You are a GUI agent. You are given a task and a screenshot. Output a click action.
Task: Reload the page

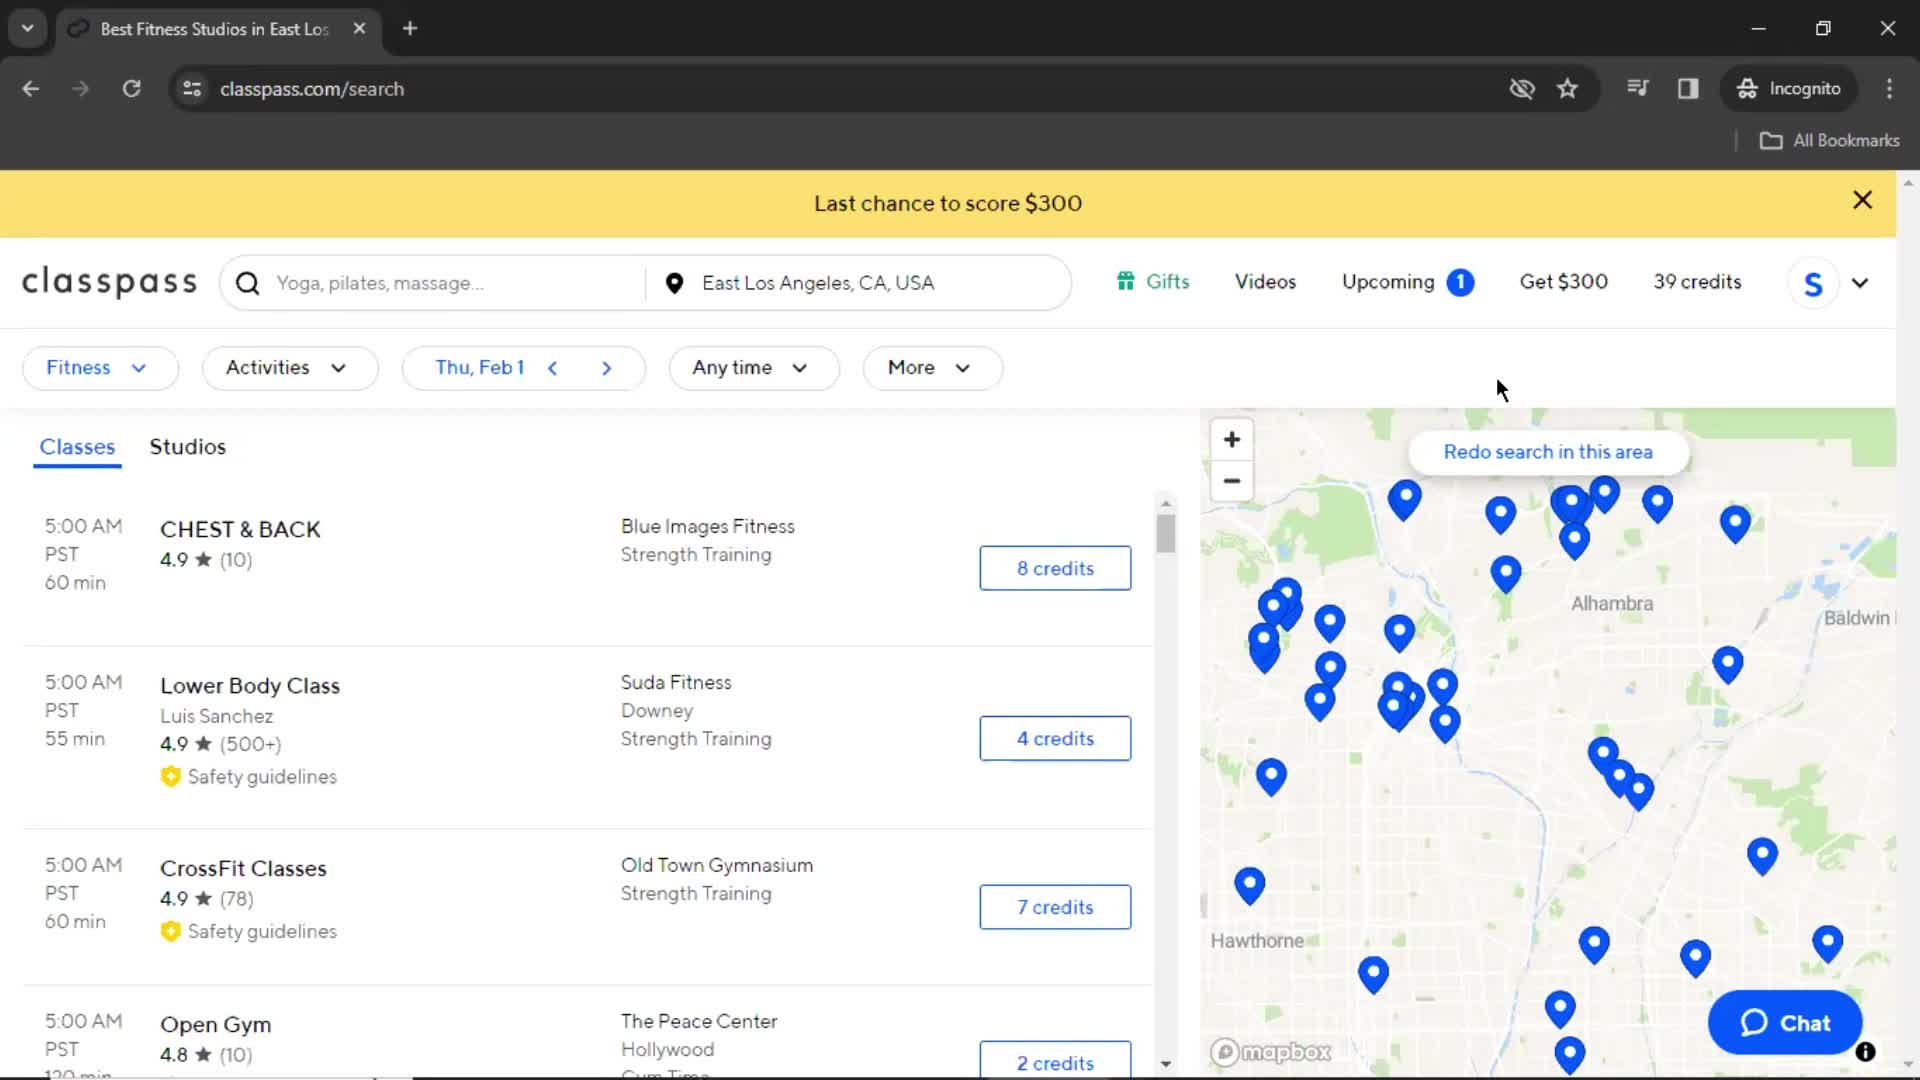click(131, 89)
